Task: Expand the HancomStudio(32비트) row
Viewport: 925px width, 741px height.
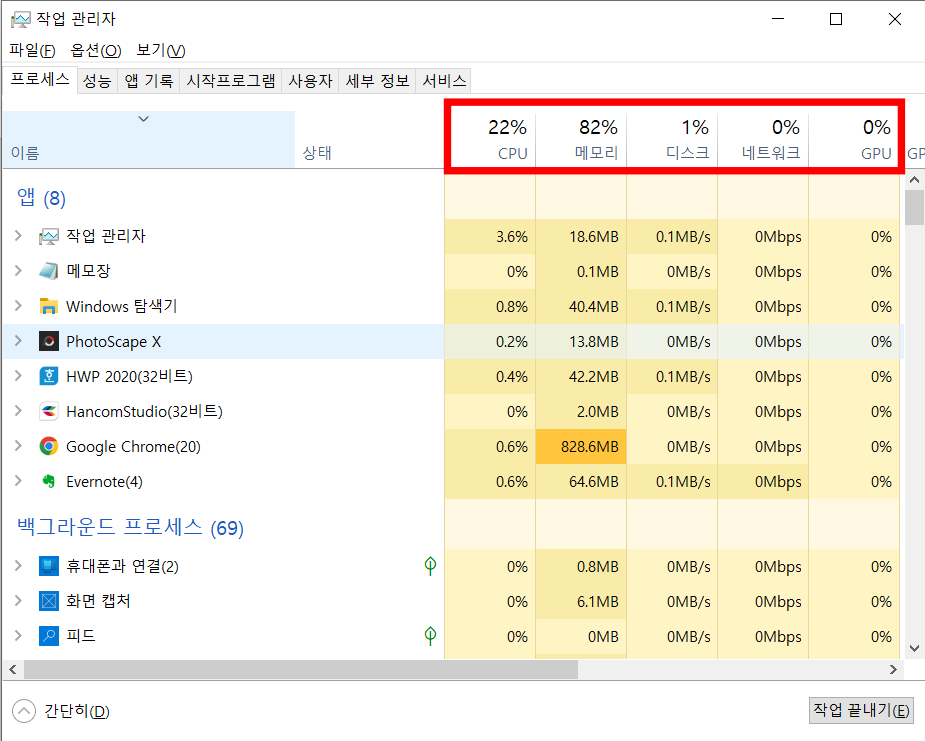Action: pos(18,411)
